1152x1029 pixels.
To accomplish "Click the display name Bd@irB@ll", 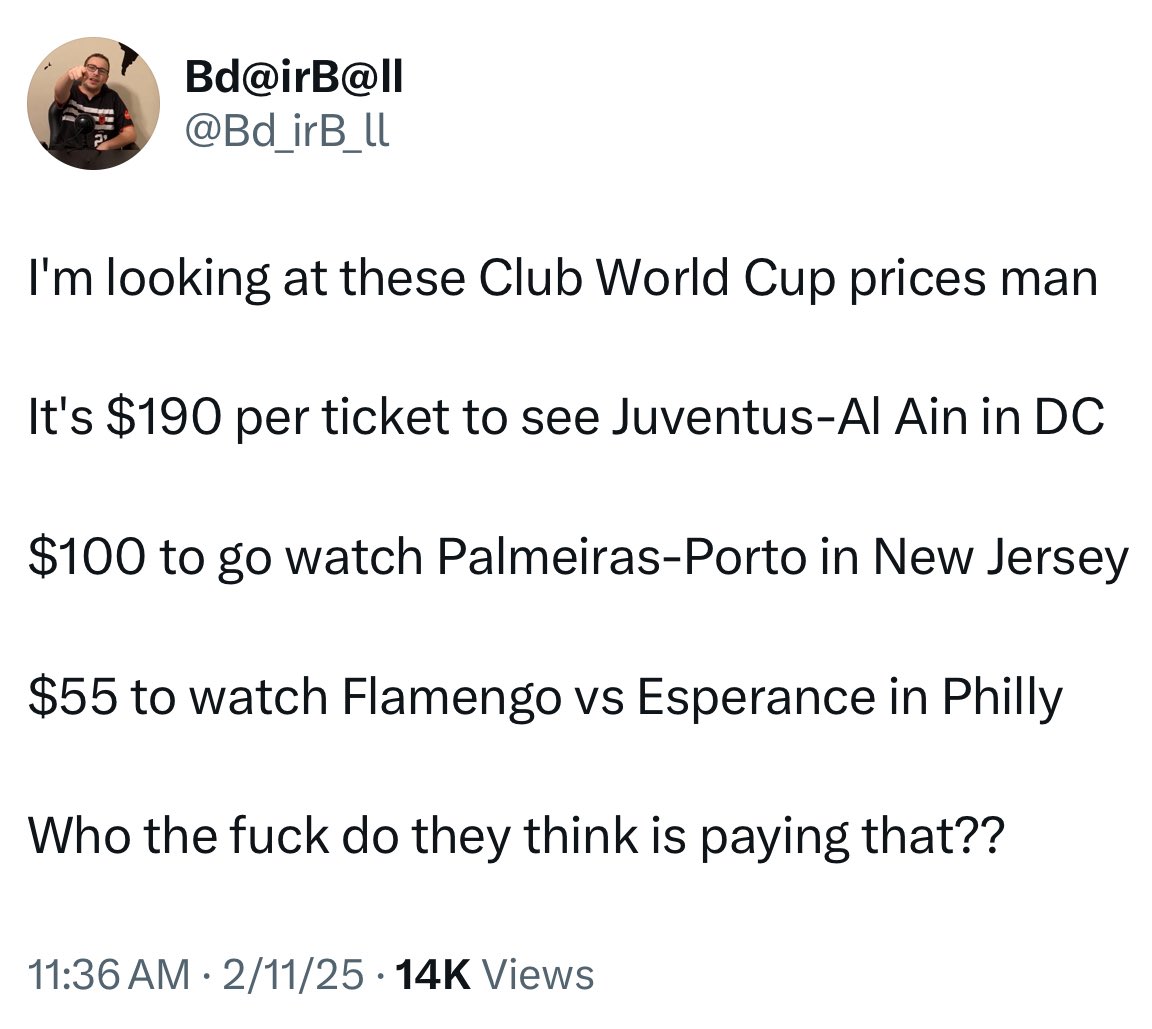I will (294, 77).
